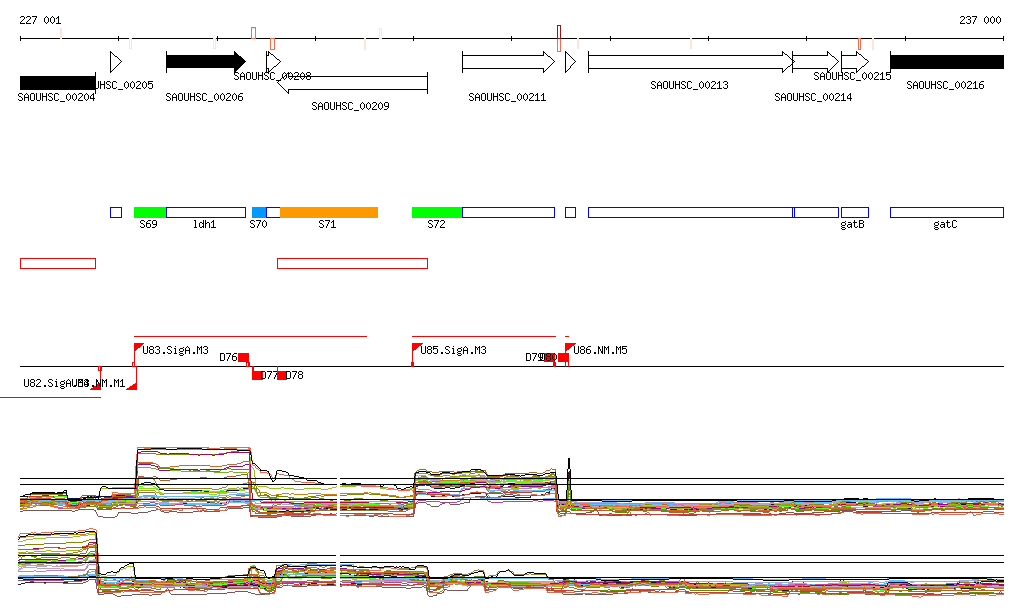Click the D78 red square marker
The width and height of the screenshot is (1024, 611).
pos(281,375)
